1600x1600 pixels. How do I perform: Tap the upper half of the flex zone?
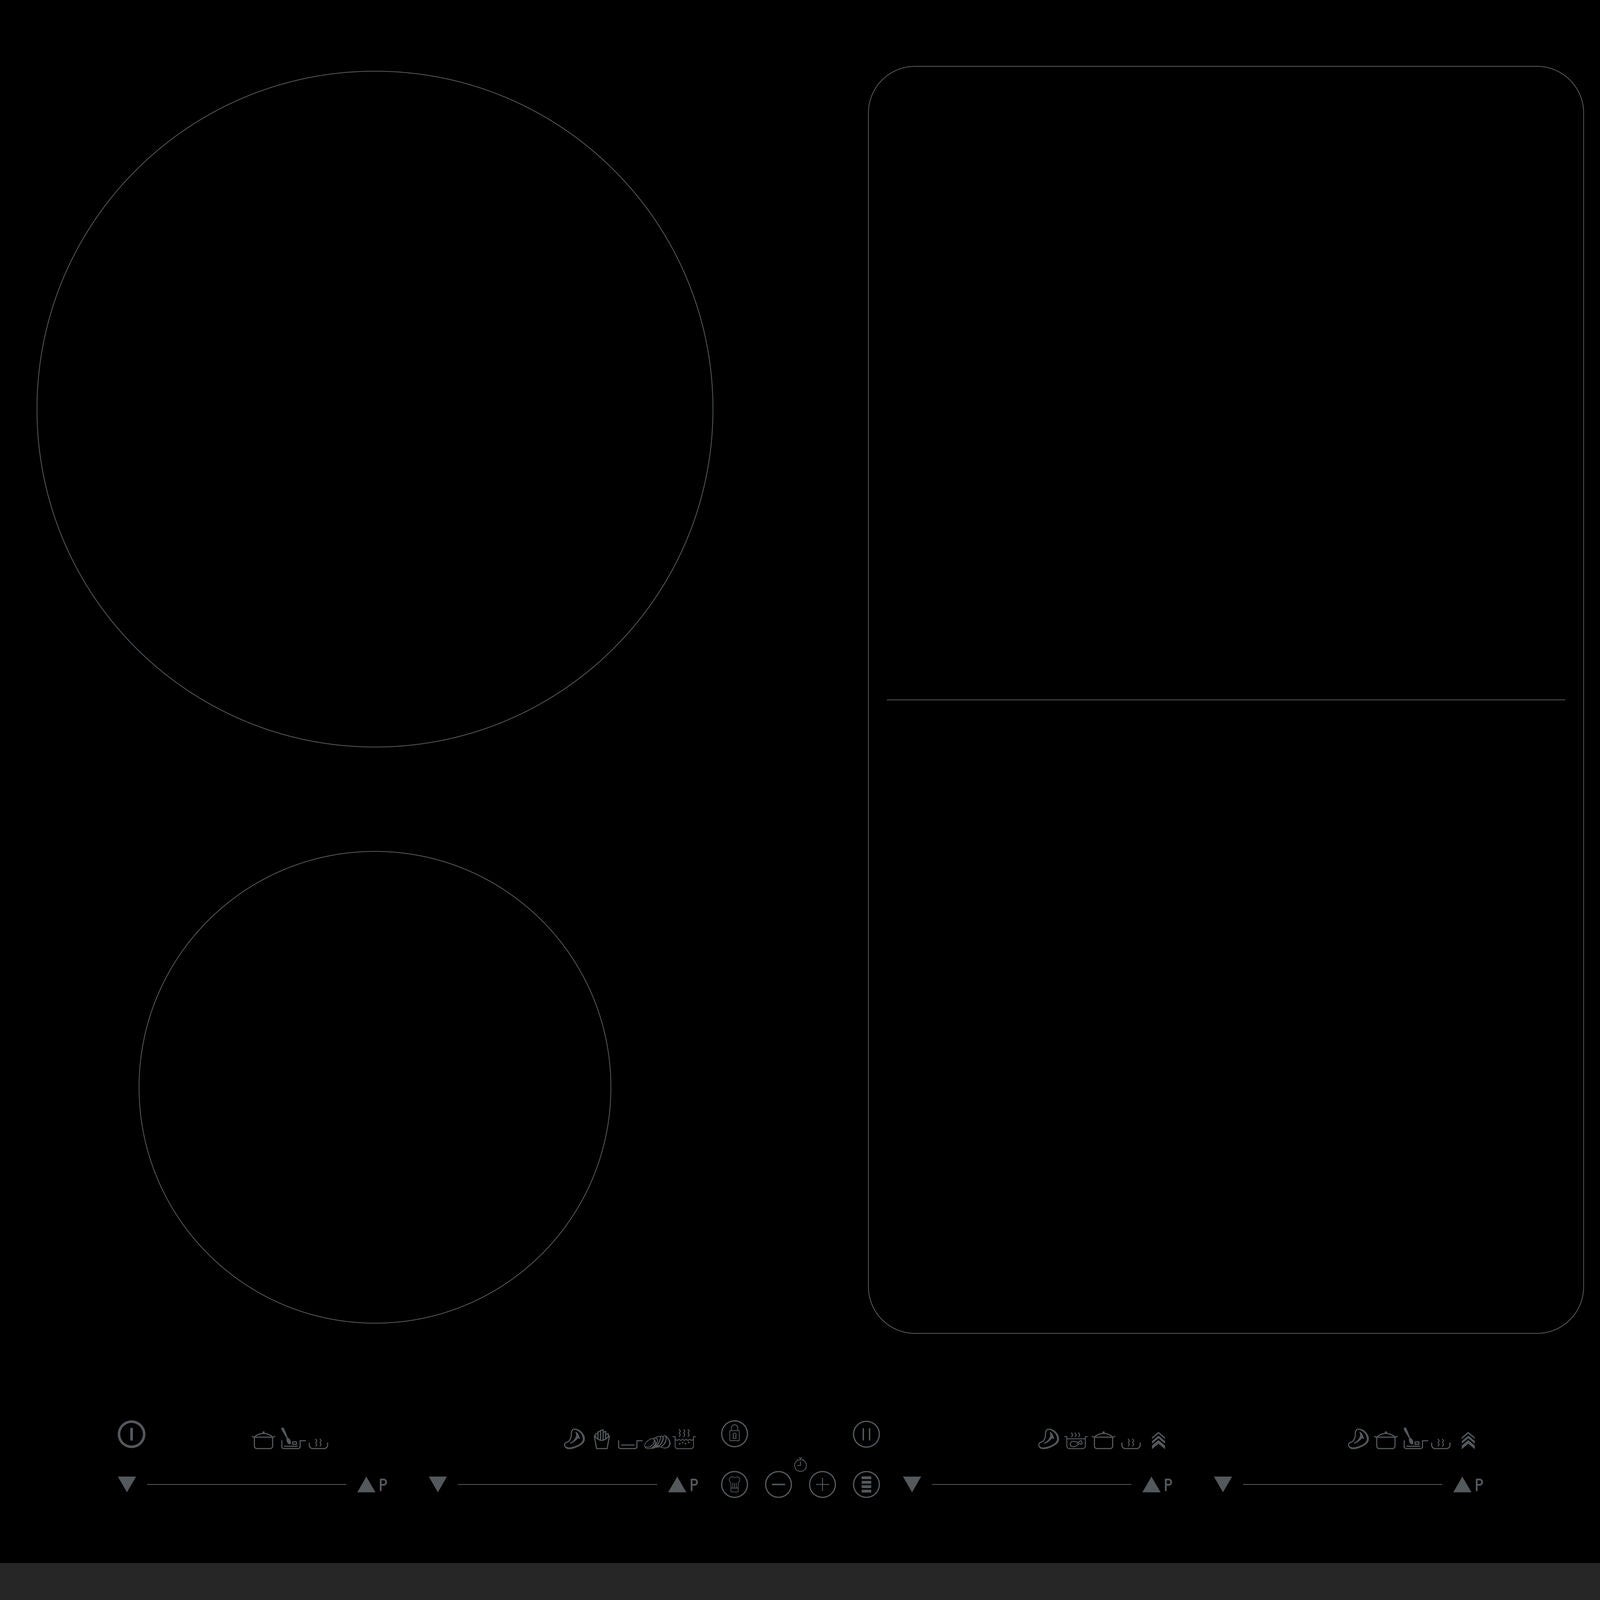pos(1226,383)
